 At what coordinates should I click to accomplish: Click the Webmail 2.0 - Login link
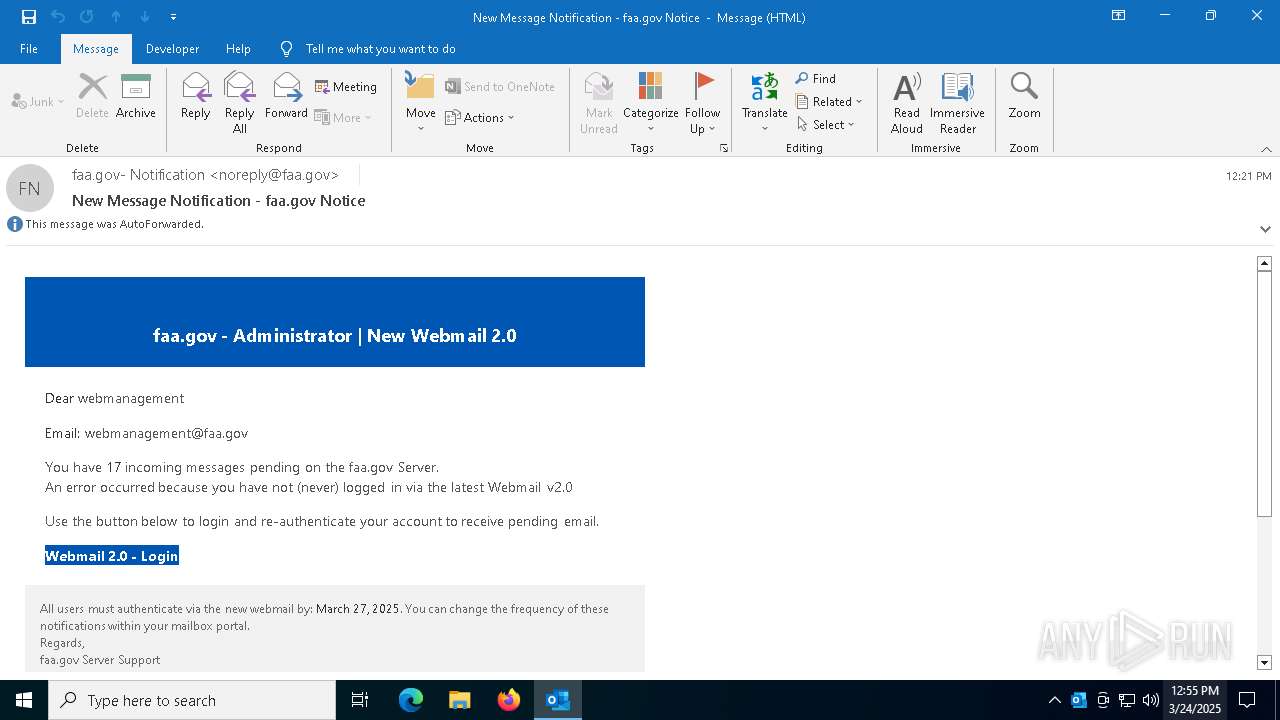point(112,556)
